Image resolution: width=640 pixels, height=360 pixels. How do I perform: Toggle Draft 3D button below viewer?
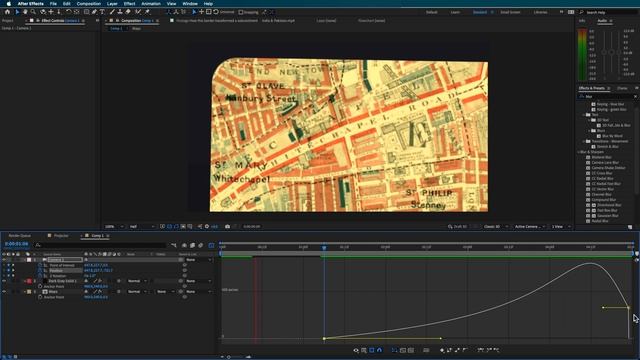point(456,227)
